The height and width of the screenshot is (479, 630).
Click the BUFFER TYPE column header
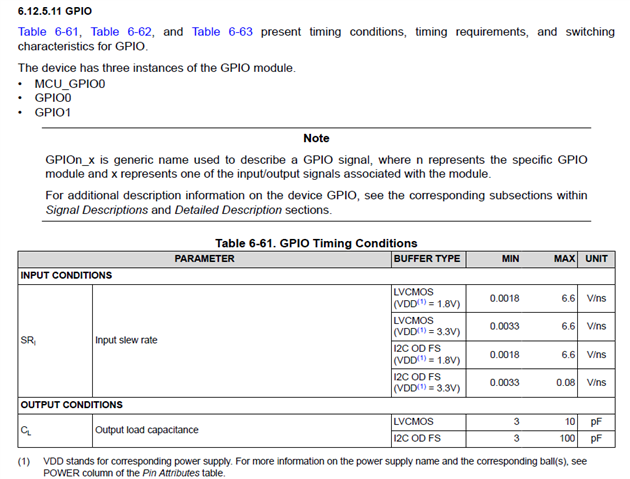[x=427, y=259]
